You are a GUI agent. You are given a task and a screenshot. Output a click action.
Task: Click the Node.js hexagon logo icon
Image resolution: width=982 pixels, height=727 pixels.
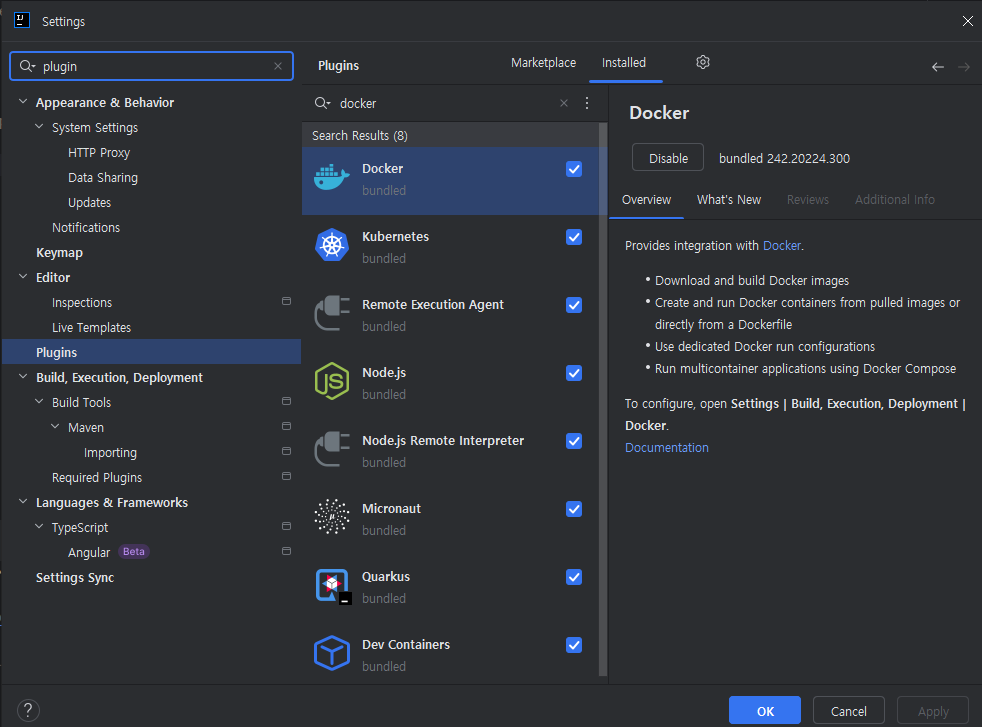[x=331, y=381]
